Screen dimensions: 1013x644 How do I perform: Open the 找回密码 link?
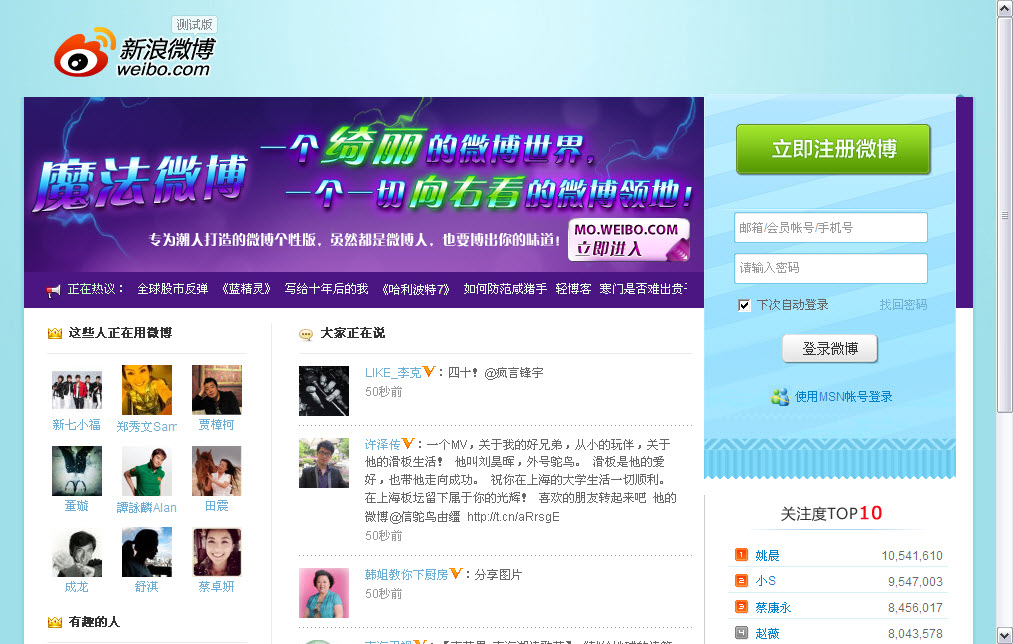(903, 305)
